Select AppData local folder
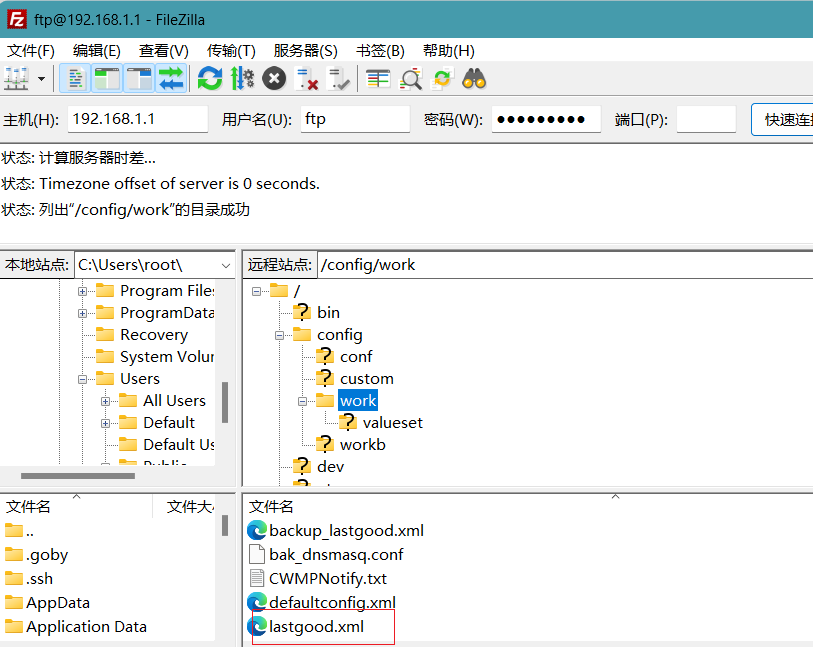The height and width of the screenshot is (647, 813). tap(58, 602)
